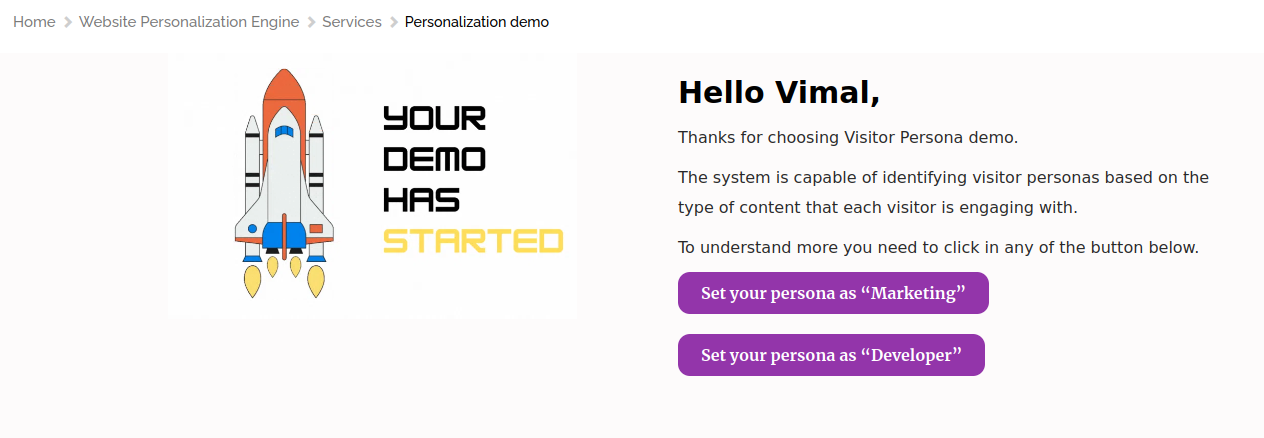Click the Personalization demo breadcrumb item
Viewport: 1264px width, 438px height.
(x=476, y=22)
